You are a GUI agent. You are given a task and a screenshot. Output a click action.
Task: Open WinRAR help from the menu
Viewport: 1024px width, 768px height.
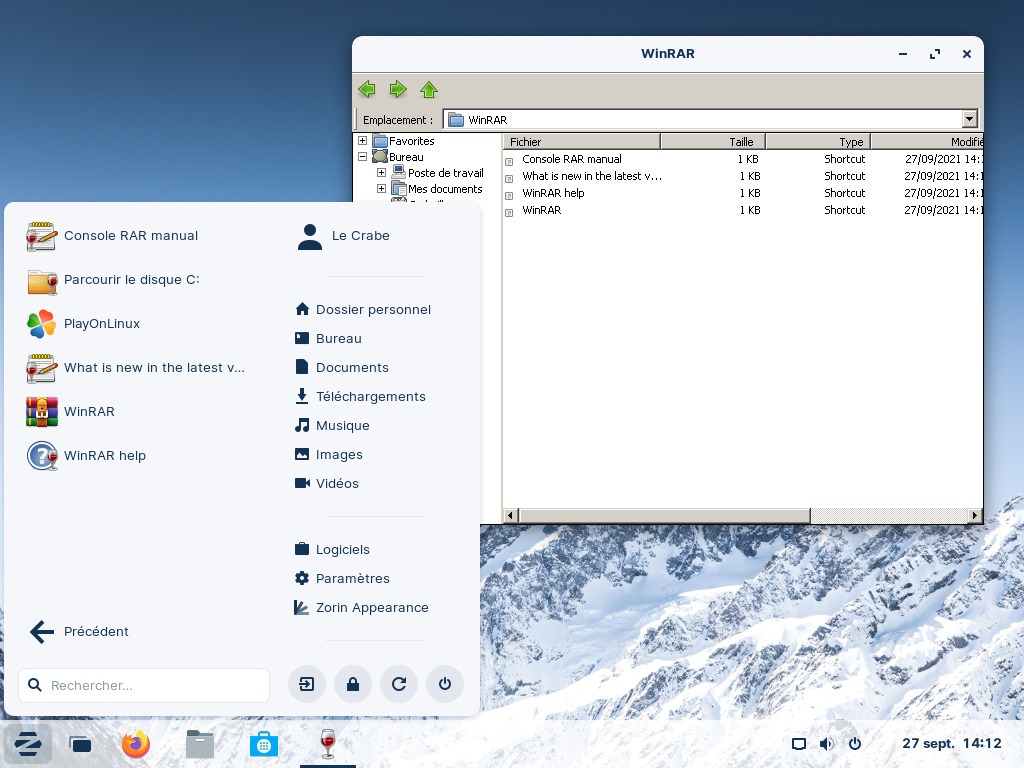86,456
